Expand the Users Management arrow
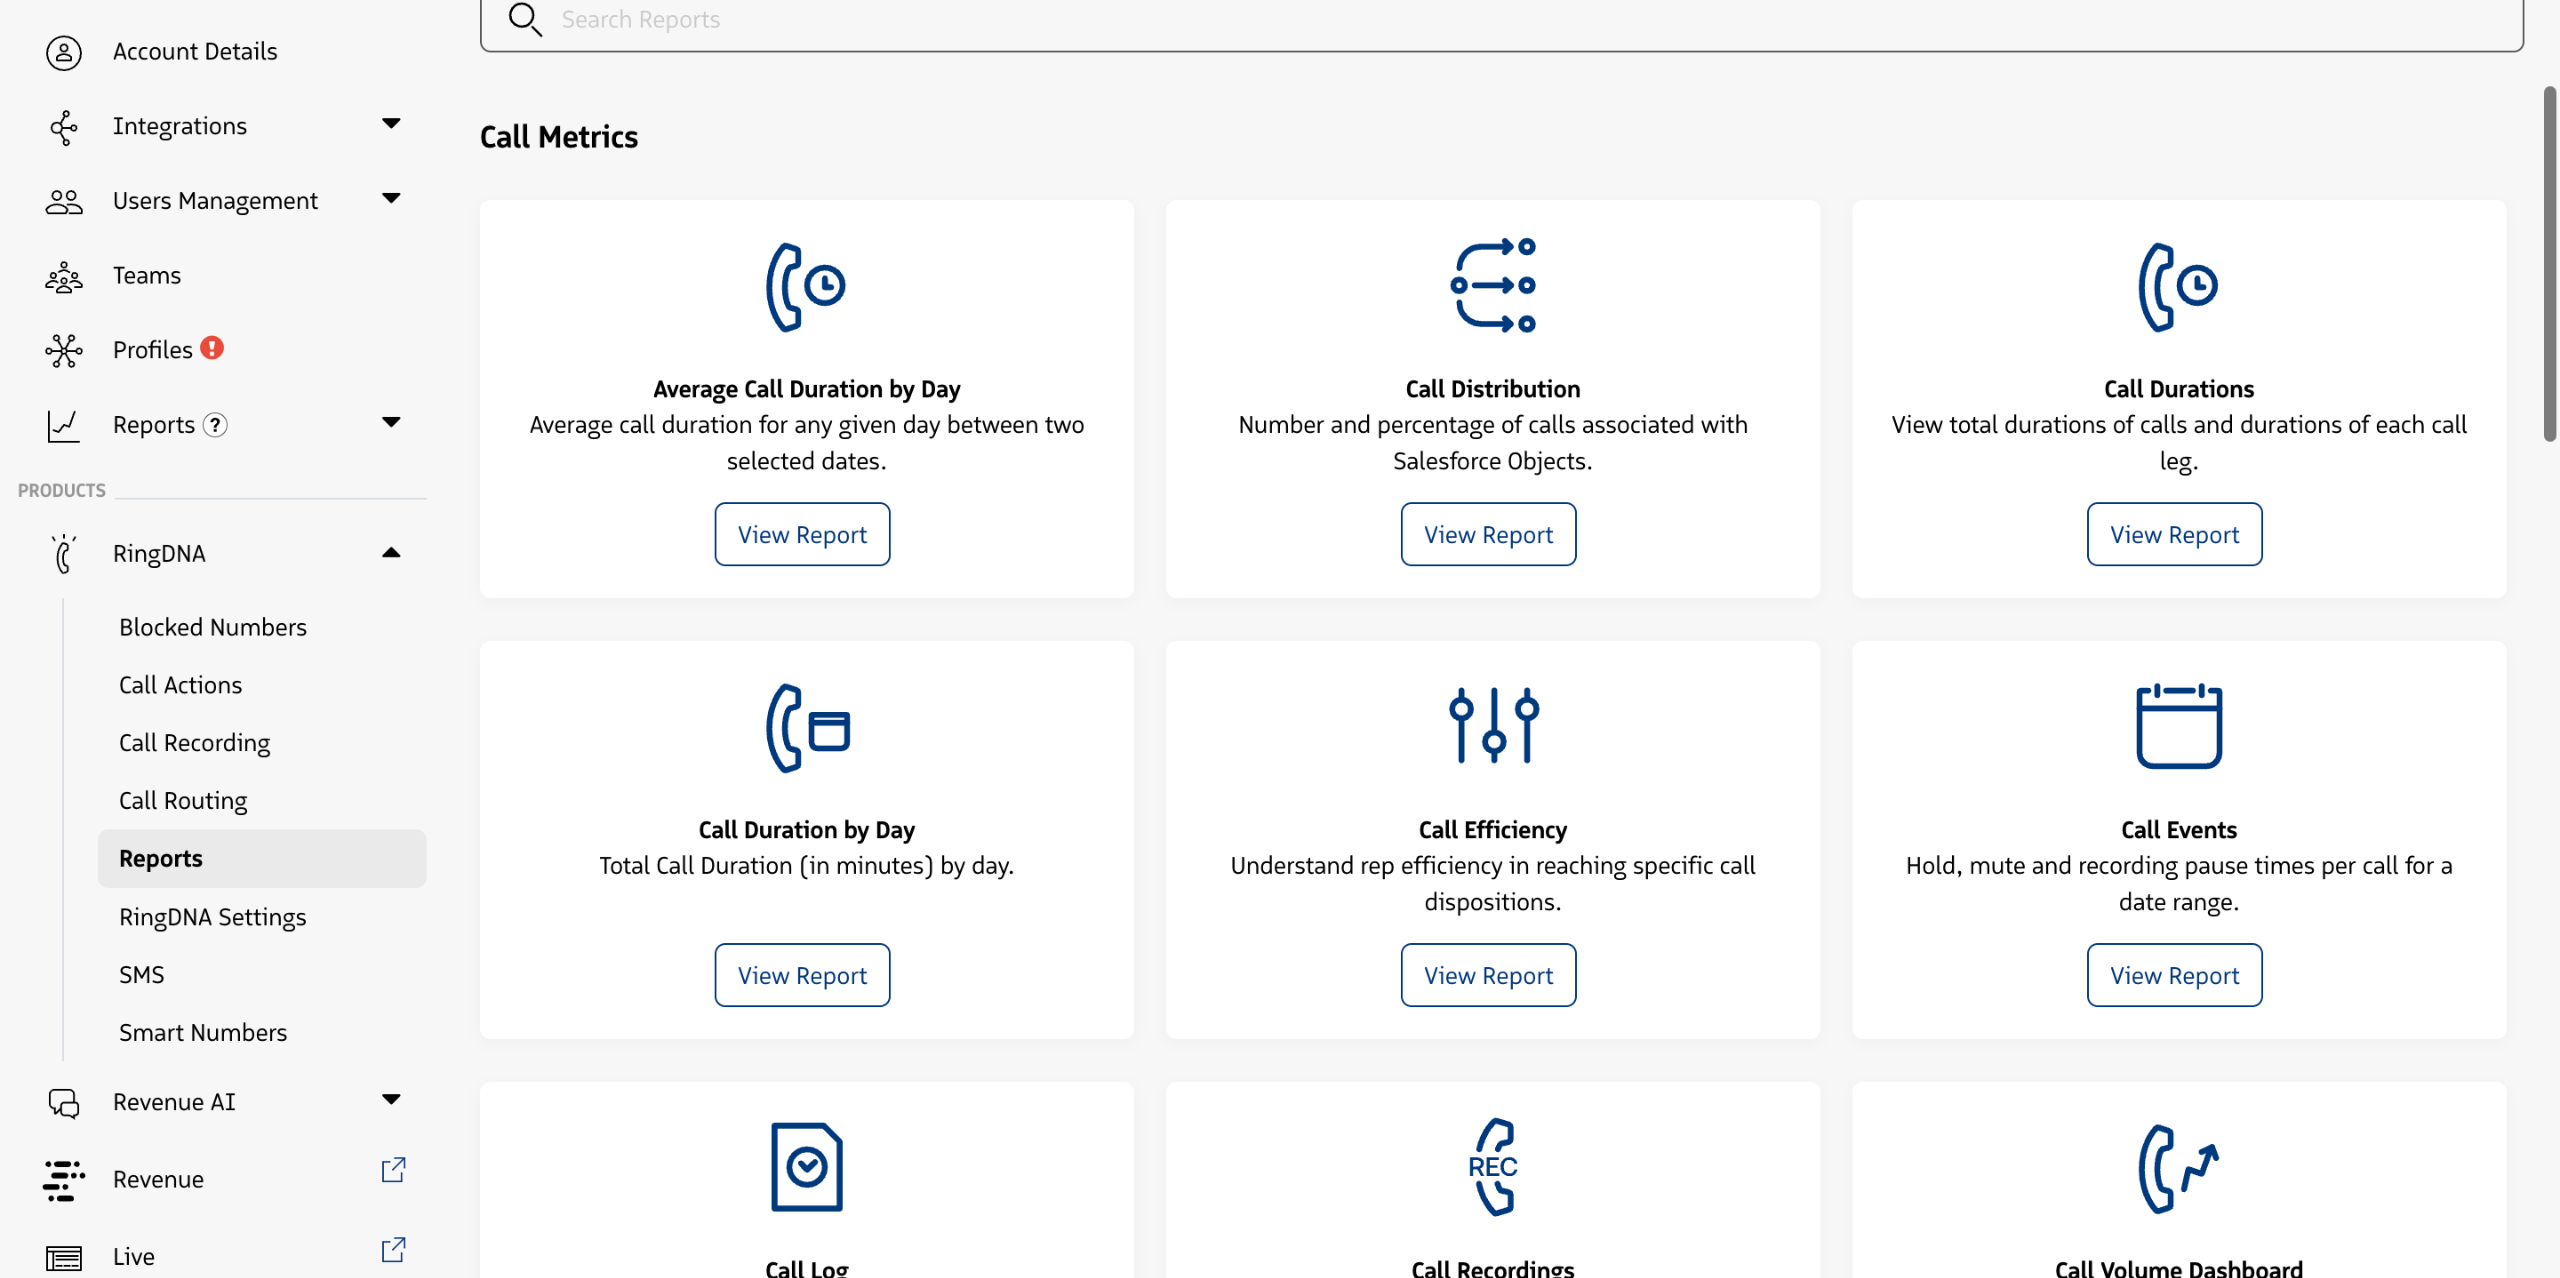The height and width of the screenshot is (1278, 2560). pos(391,199)
